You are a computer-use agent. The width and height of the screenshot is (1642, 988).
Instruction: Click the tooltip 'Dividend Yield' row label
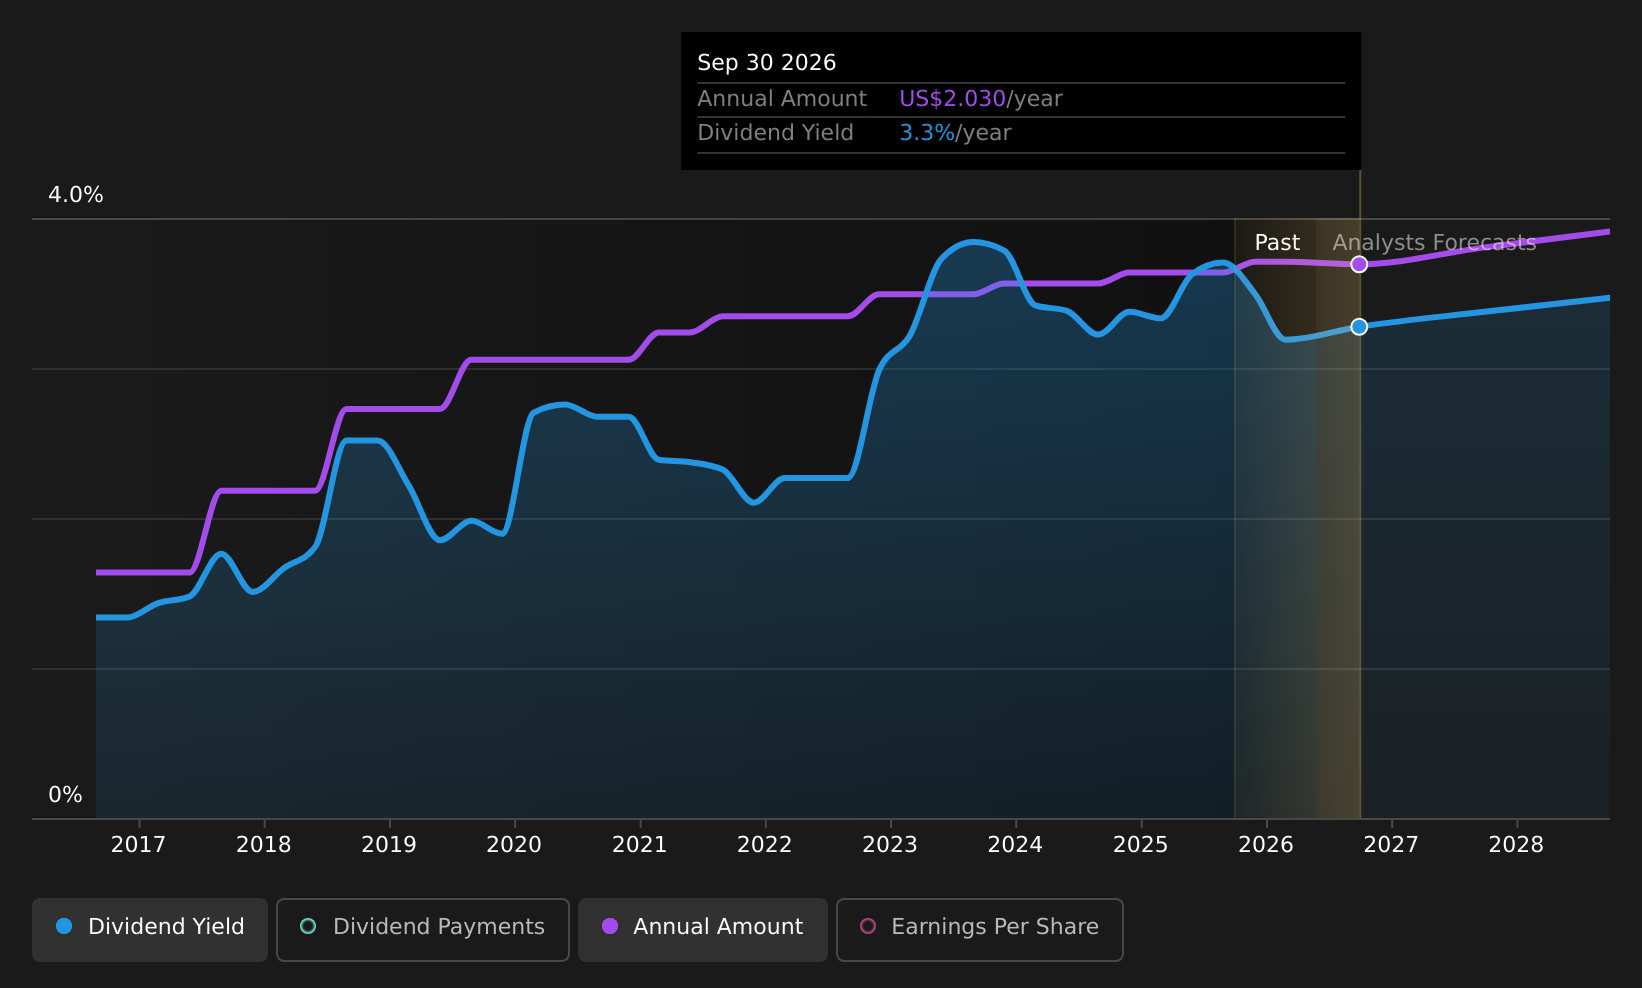tap(775, 133)
